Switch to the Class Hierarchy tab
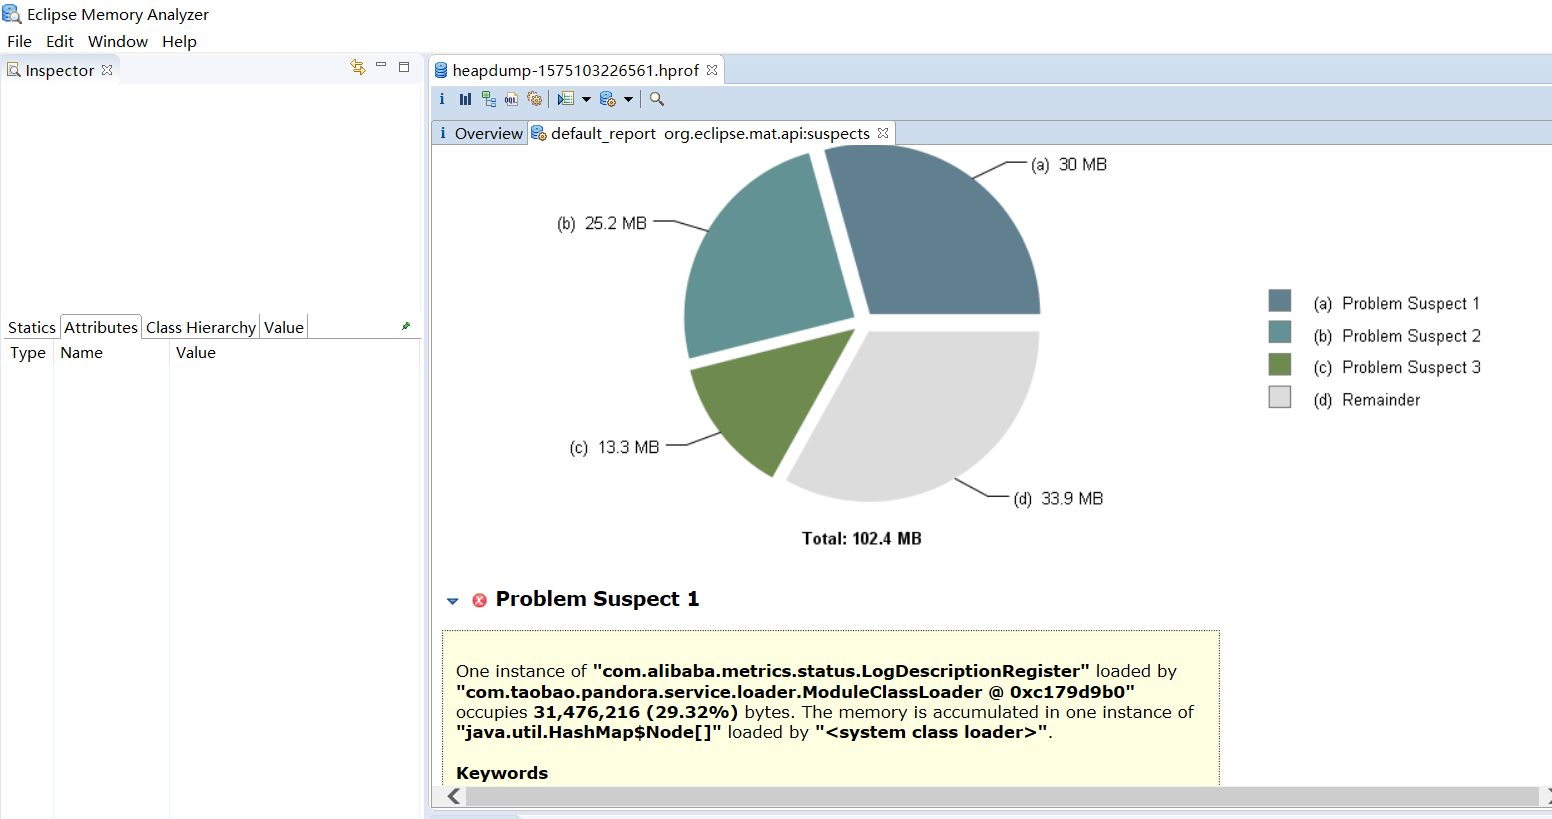This screenshot has height=819, width=1552. coord(200,327)
